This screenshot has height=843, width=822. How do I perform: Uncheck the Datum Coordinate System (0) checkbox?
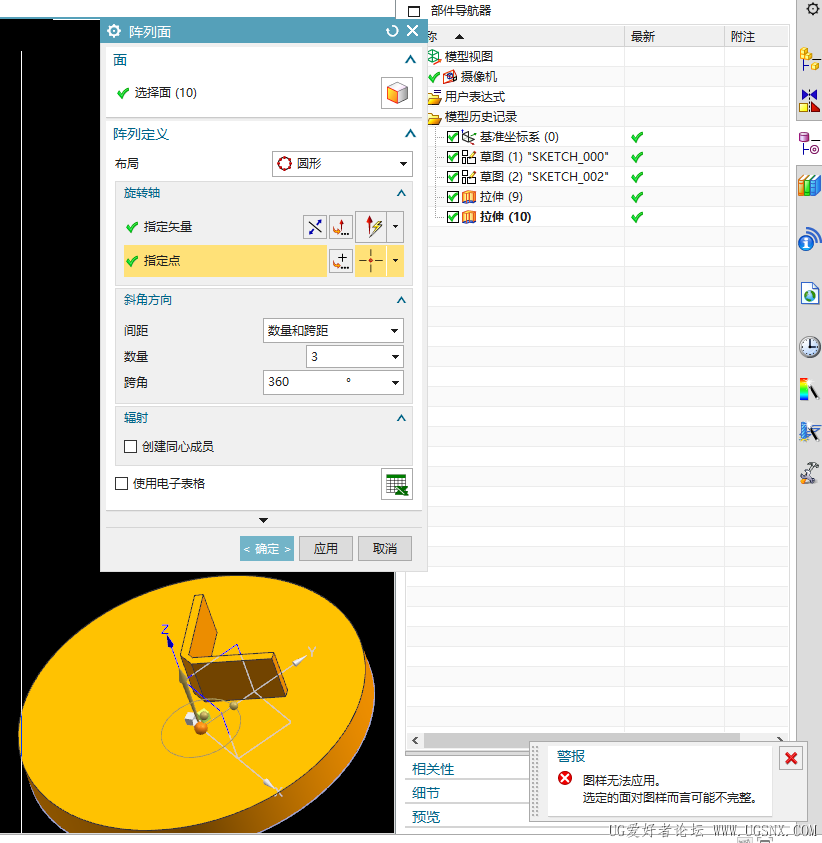tap(453, 137)
